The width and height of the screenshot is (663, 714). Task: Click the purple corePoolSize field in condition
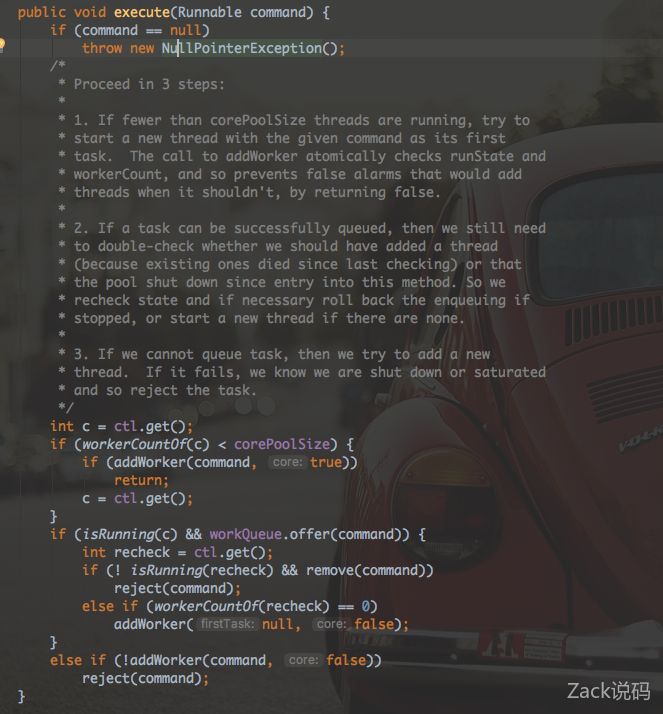pos(282,444)
